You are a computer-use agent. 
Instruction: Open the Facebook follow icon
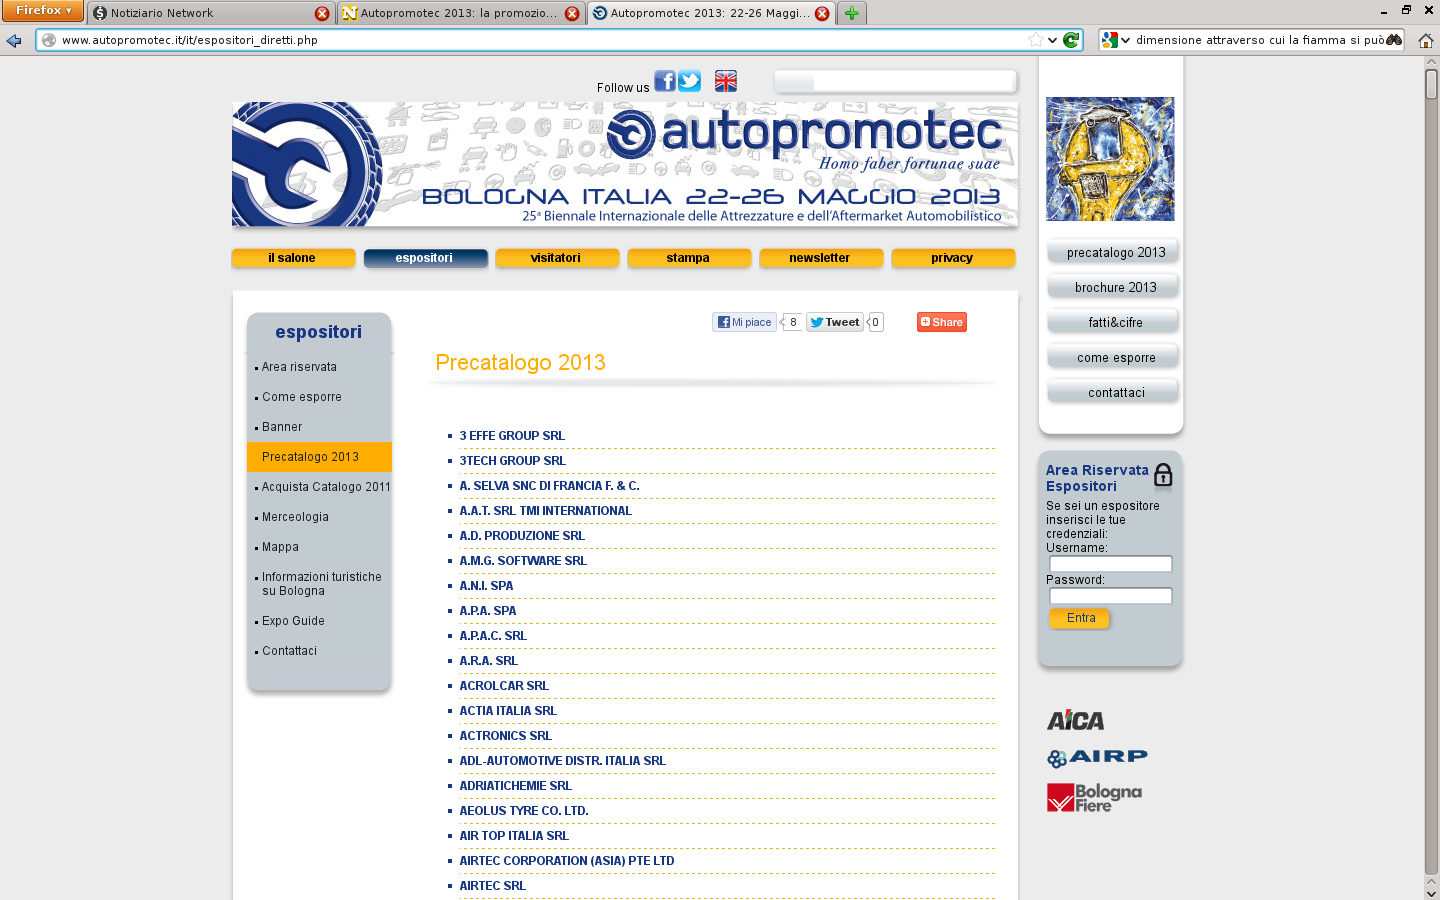pyautogui.click(x=665, y=81)
